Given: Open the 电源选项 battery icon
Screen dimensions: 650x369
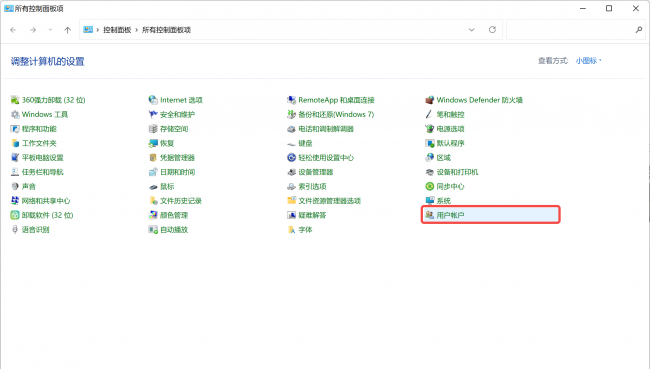Looking at the screenshot, I should coord(429,129).
